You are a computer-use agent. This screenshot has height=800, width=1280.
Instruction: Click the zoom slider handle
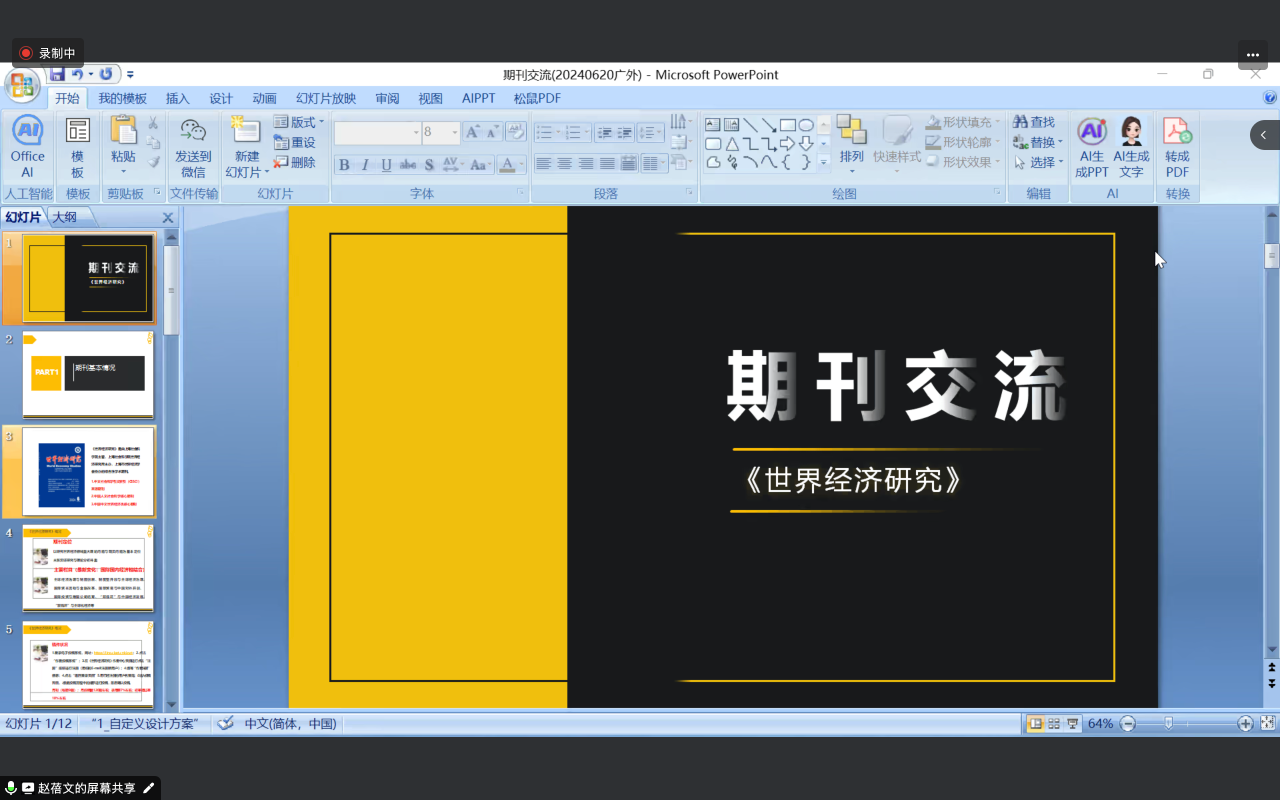(1168, 723)
